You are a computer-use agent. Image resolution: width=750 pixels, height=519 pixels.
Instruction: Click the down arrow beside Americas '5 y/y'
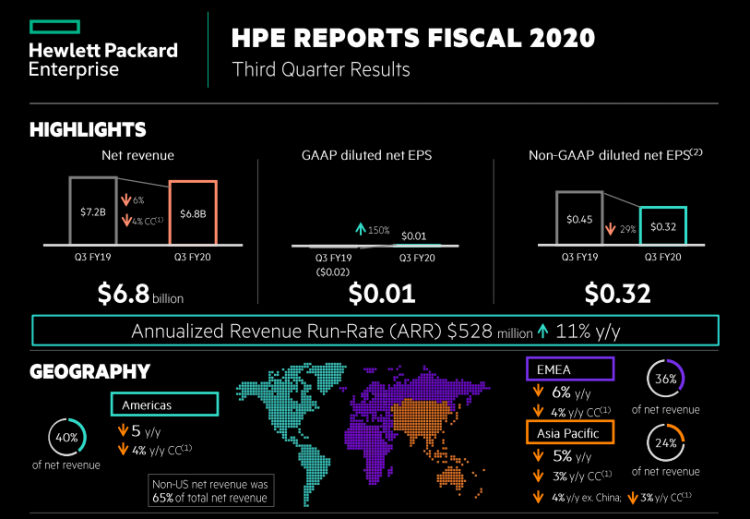(123, 431)
